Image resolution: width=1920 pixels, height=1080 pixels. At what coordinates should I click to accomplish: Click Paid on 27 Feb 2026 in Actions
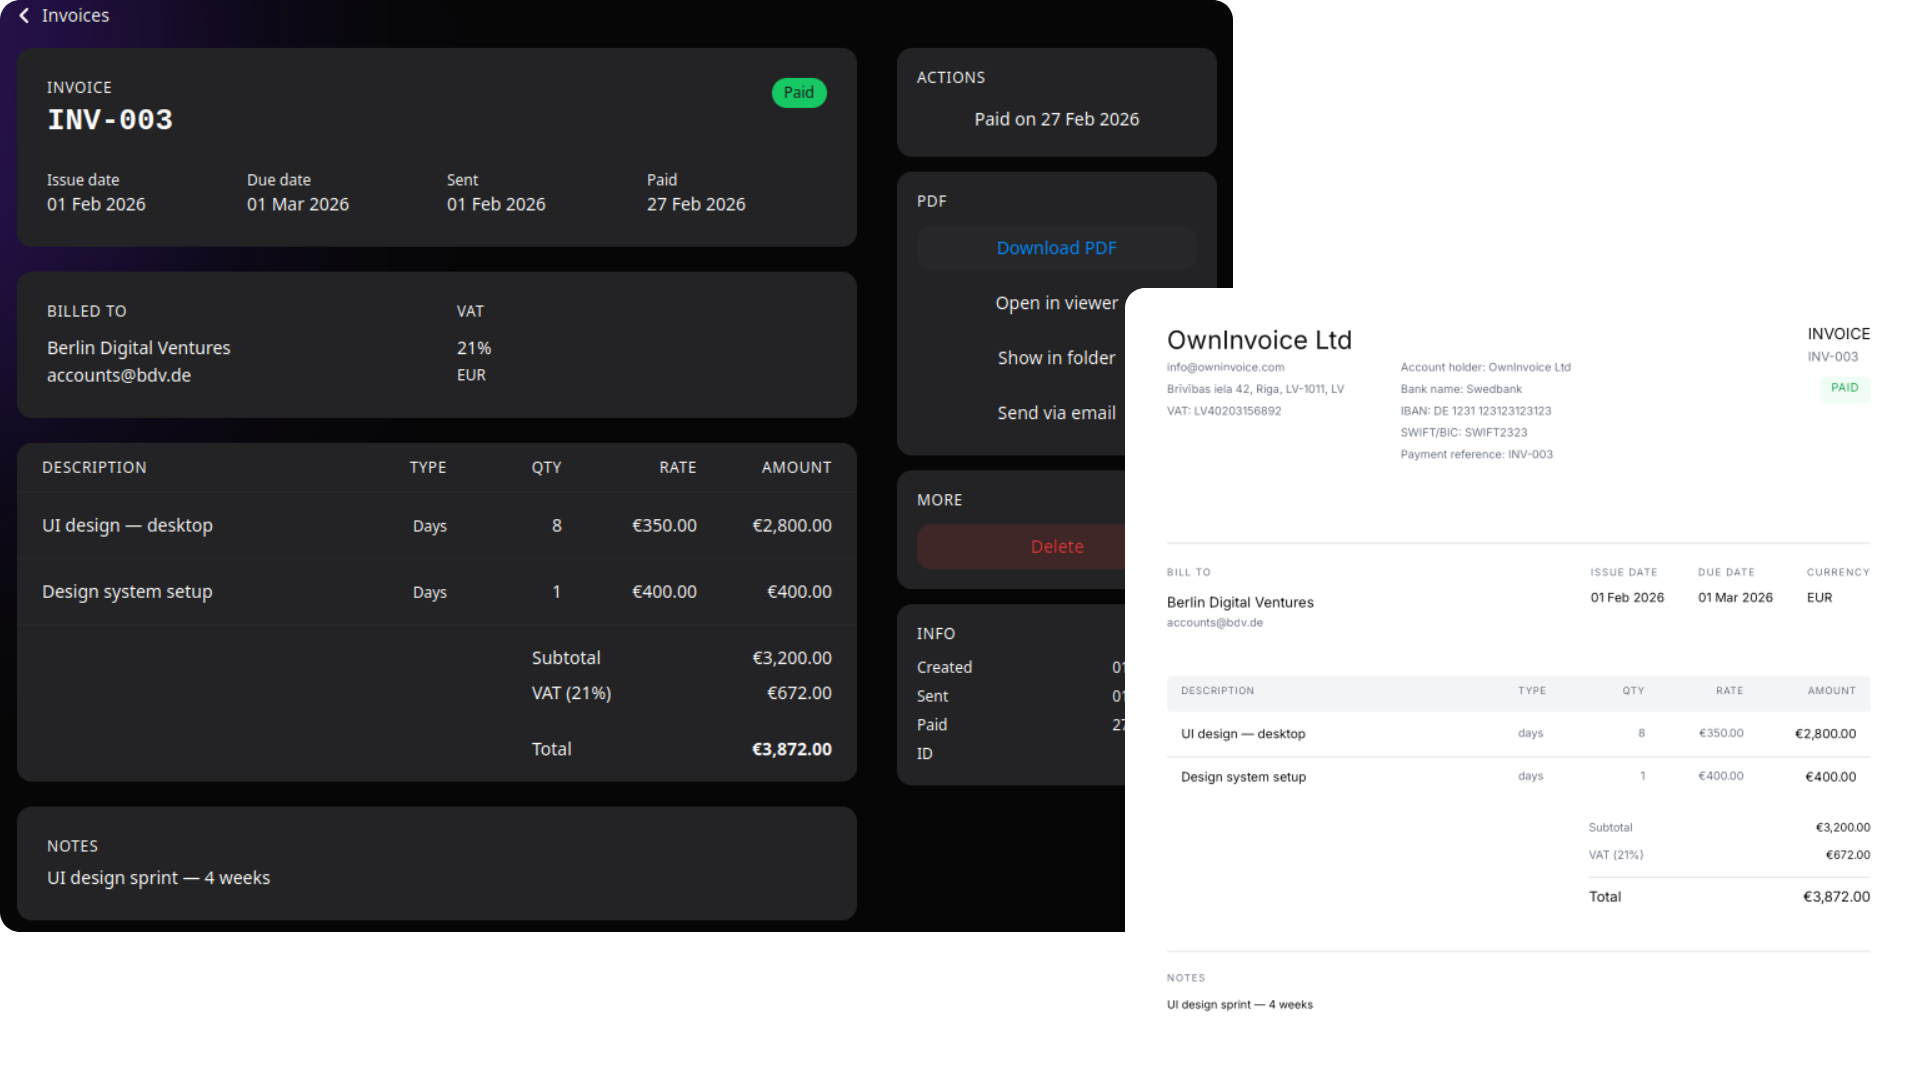(x=1057, y=119)
